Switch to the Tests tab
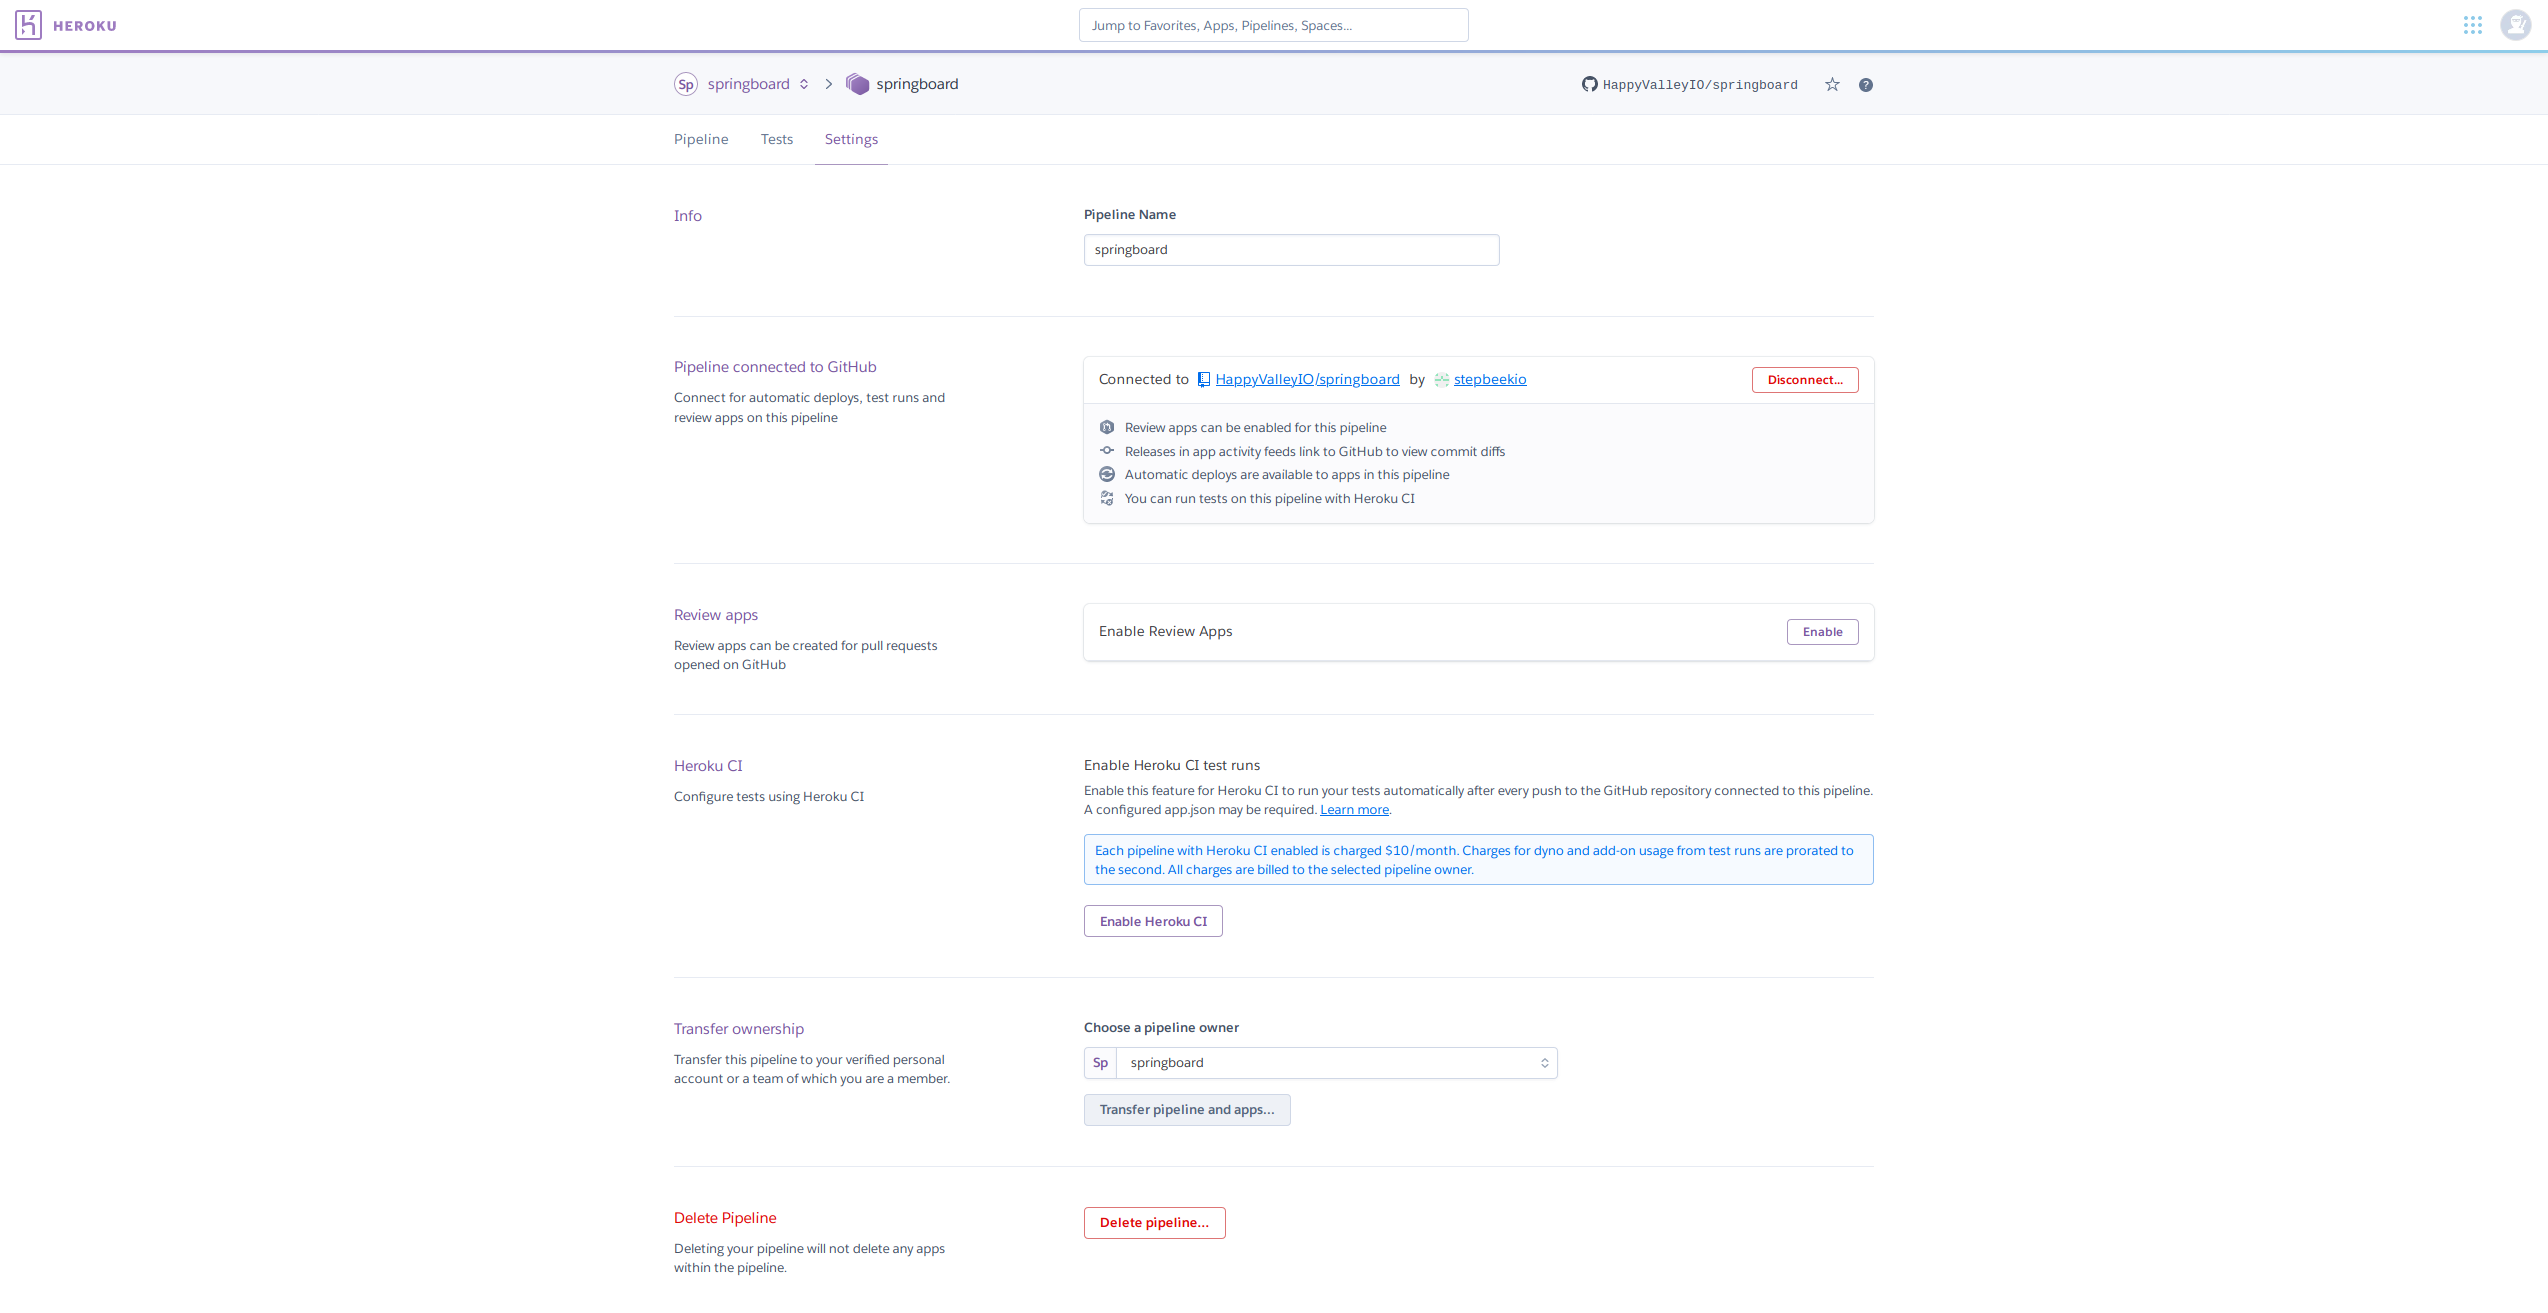Screen dimensions: 2548x1313 [x=776, y=139]
